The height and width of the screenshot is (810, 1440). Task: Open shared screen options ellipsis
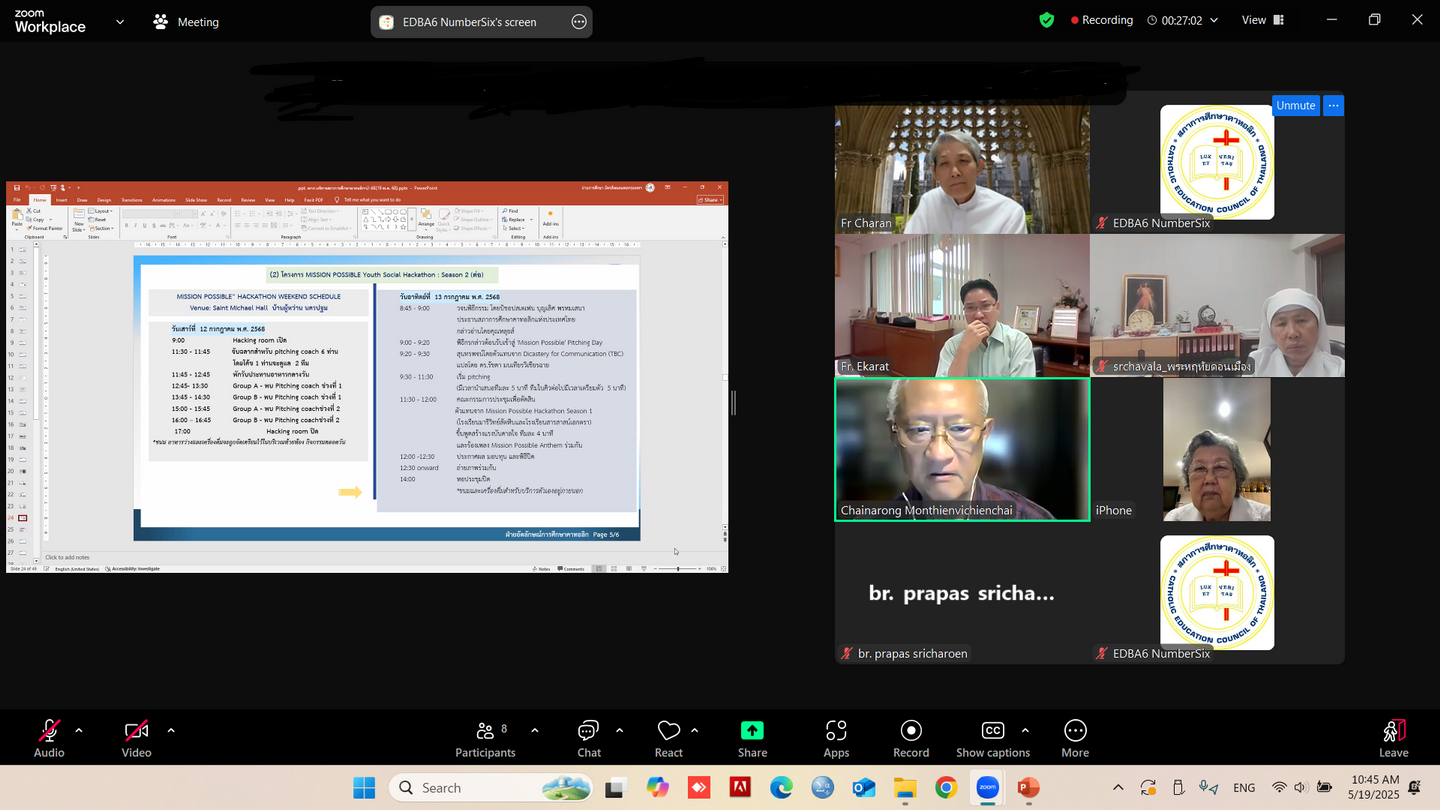tap(579, 22)
